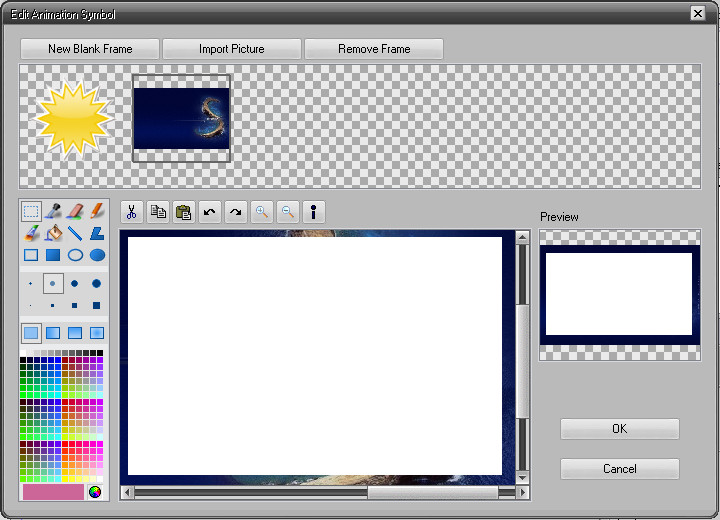
Task: Select the eraser tool
Action: point(75,211)
